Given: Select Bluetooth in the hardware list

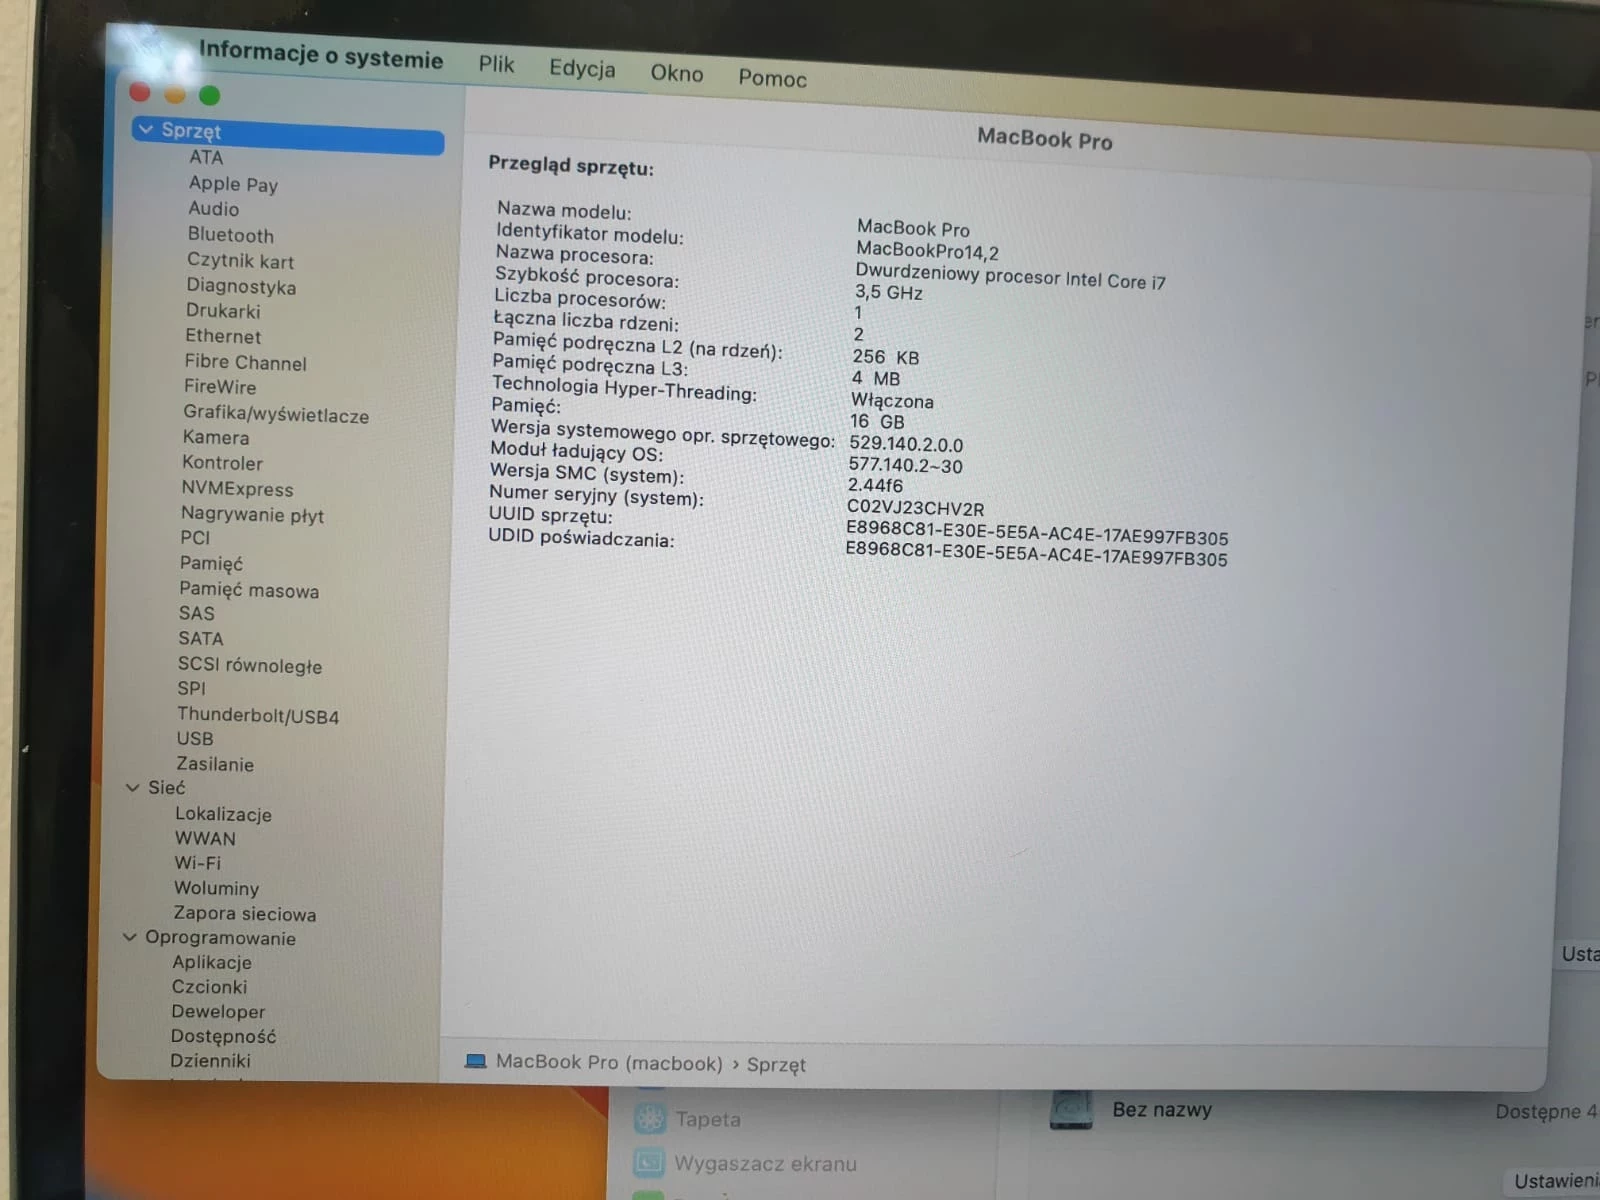Looking at the screenshot, I should click(x=230, y=235).
